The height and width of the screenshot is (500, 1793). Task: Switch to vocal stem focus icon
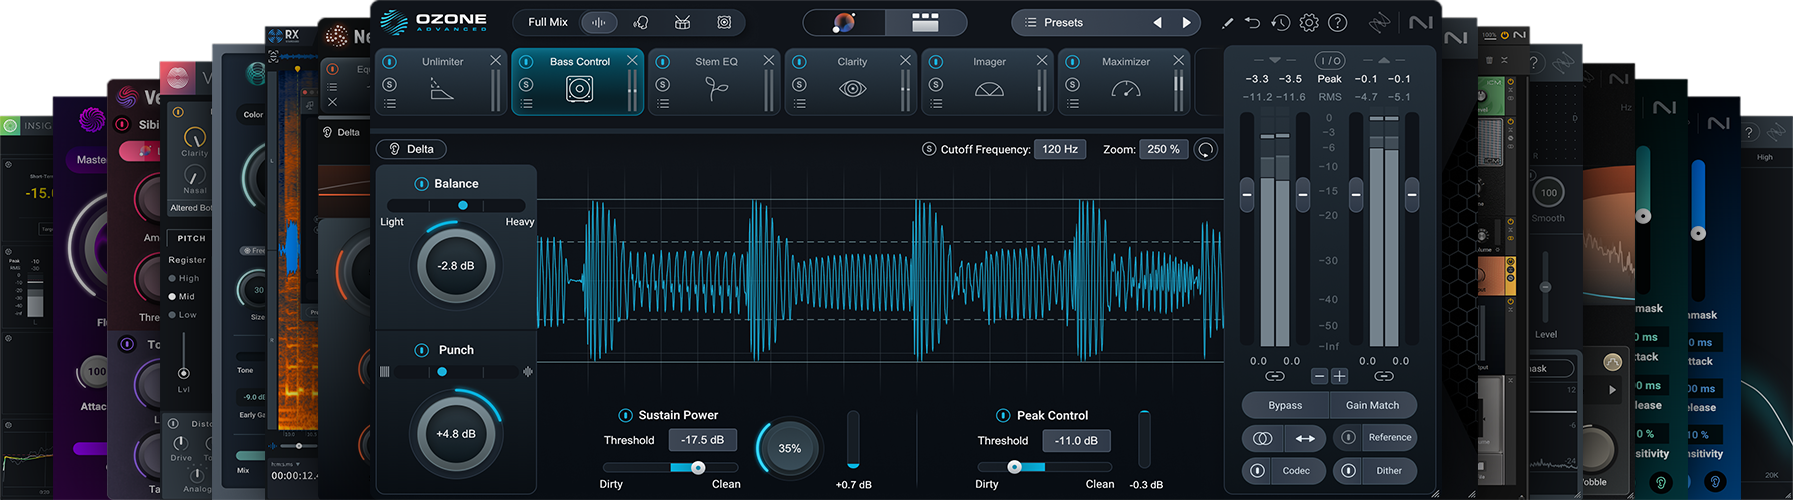pos(641,22)
